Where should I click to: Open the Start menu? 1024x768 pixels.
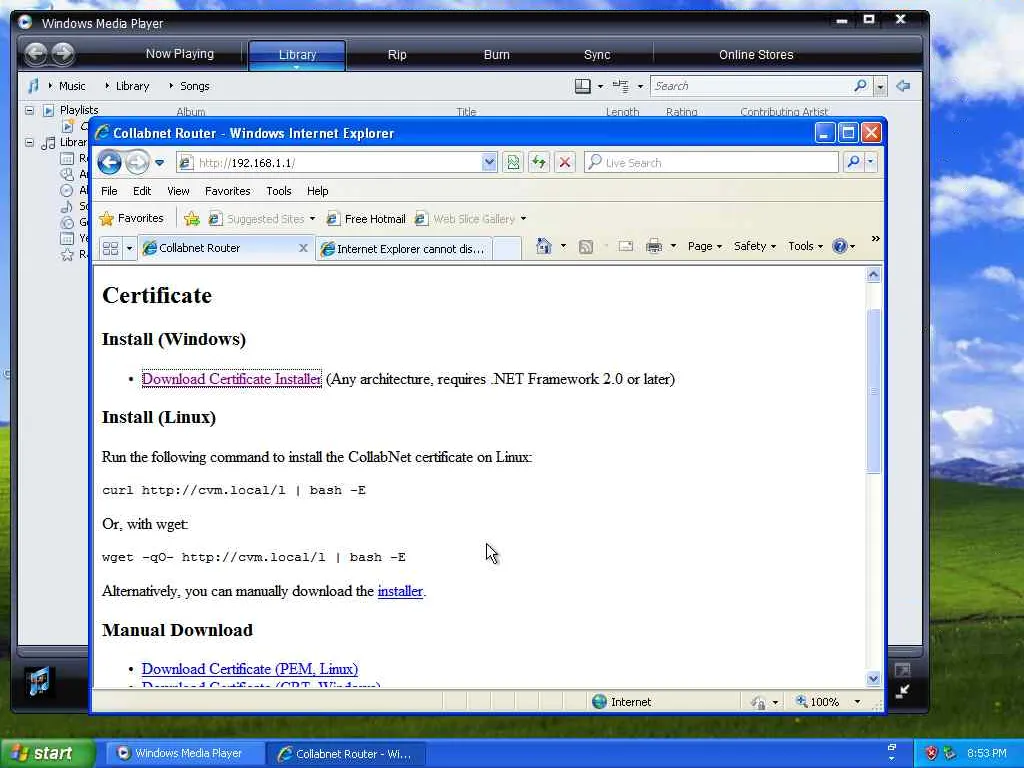(x=47, y=754)
